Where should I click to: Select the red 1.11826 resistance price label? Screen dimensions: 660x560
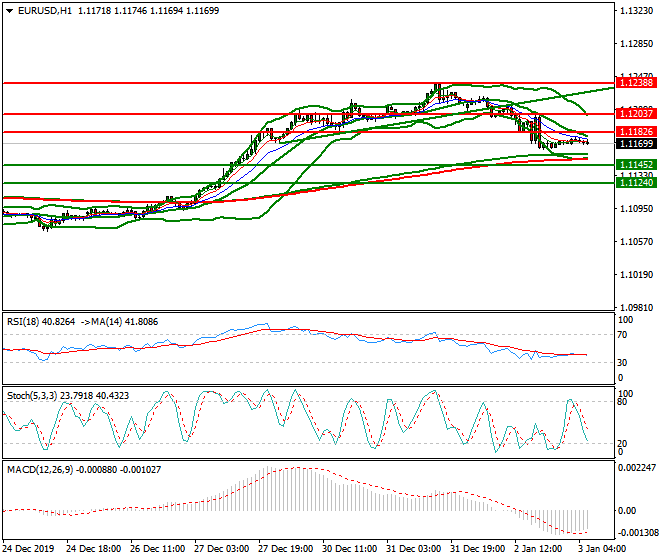tap(636, 131)
